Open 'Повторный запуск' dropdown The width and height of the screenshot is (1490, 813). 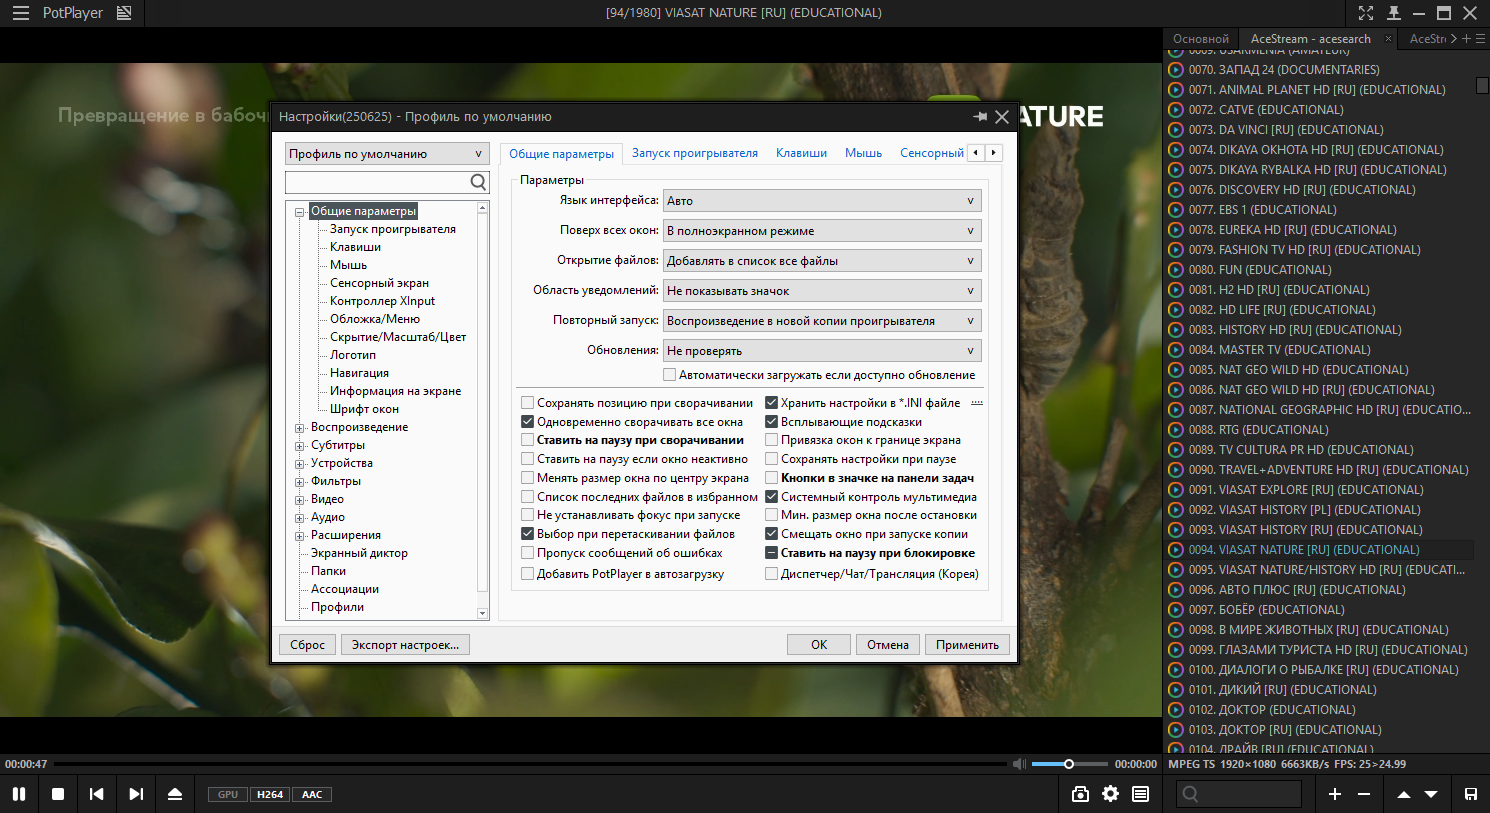(x=822, y=321)
